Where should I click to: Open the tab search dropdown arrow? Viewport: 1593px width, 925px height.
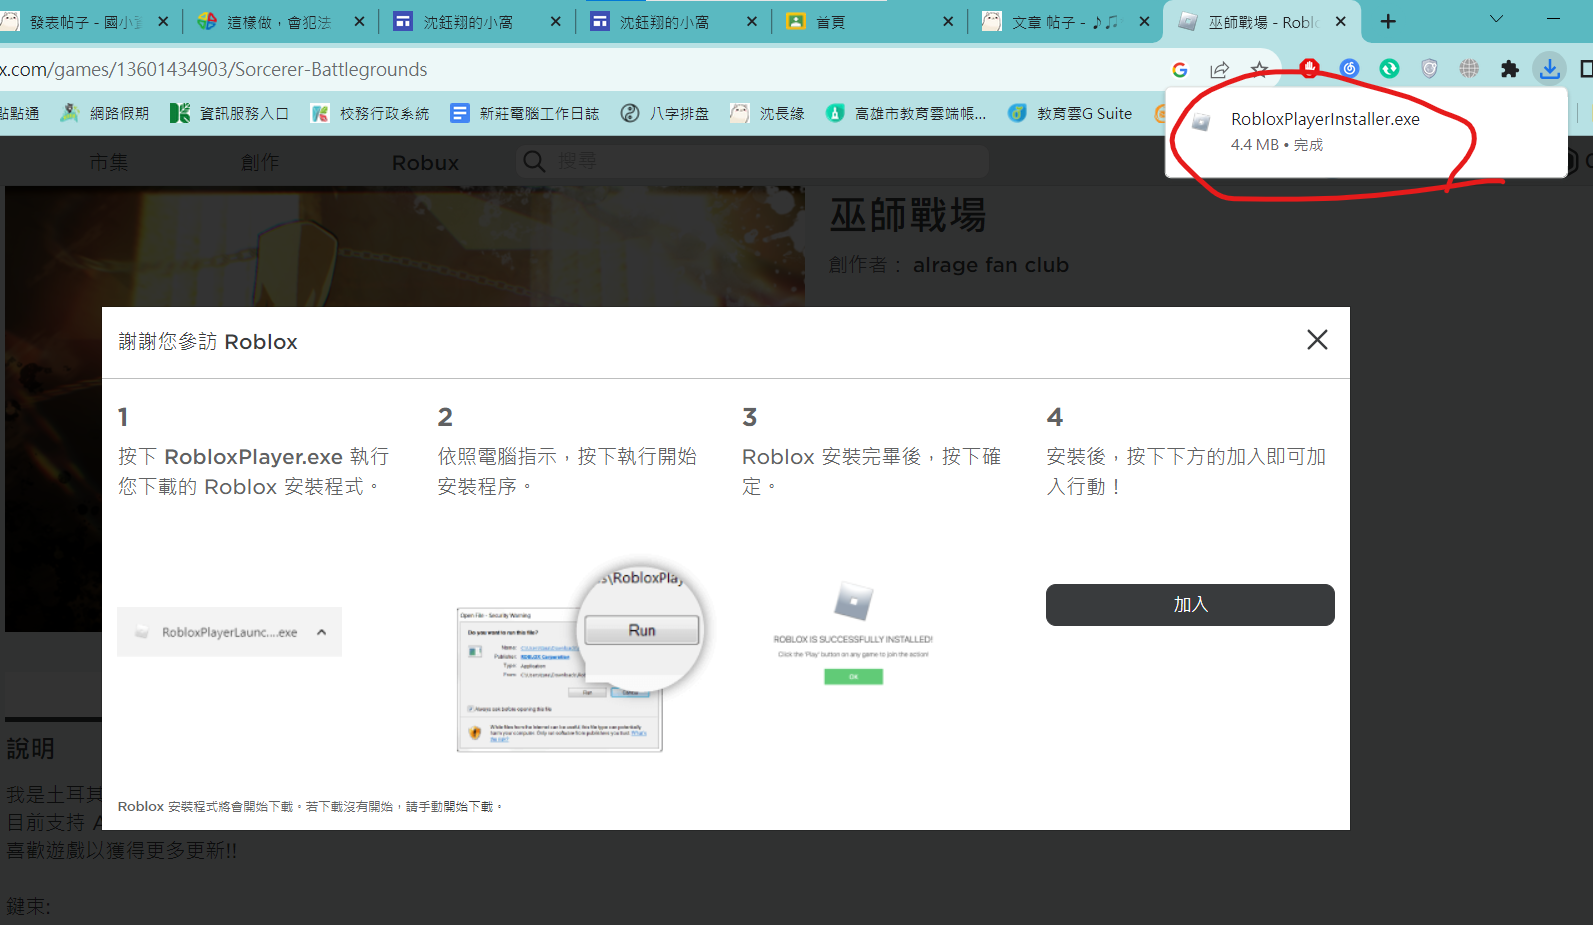point(1496,20)
